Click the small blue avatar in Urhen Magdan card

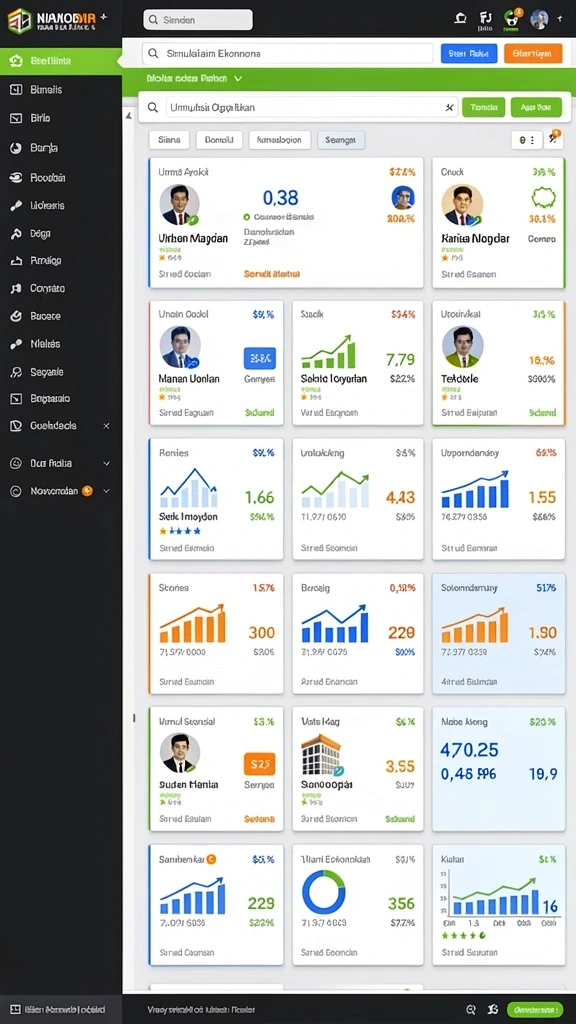pyautogui.click(x=402, y=198)
